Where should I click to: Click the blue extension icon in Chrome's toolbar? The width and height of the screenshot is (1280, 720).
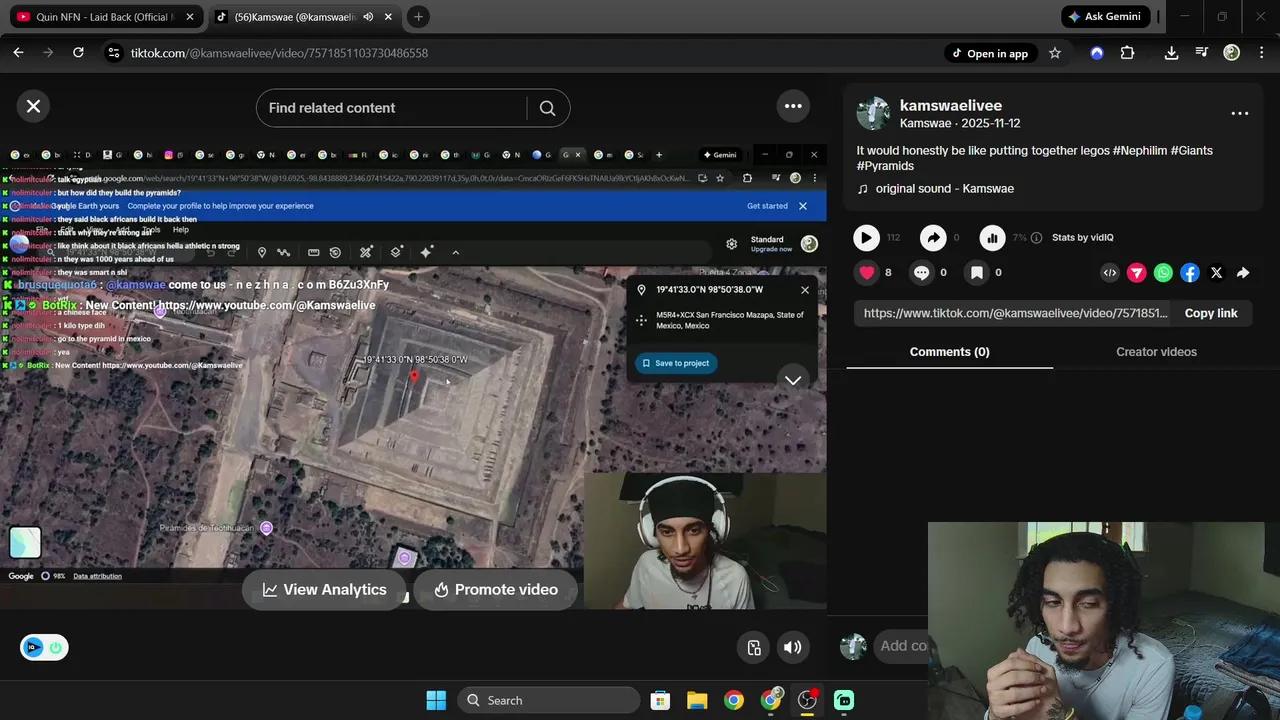(x=1097, y=53)
